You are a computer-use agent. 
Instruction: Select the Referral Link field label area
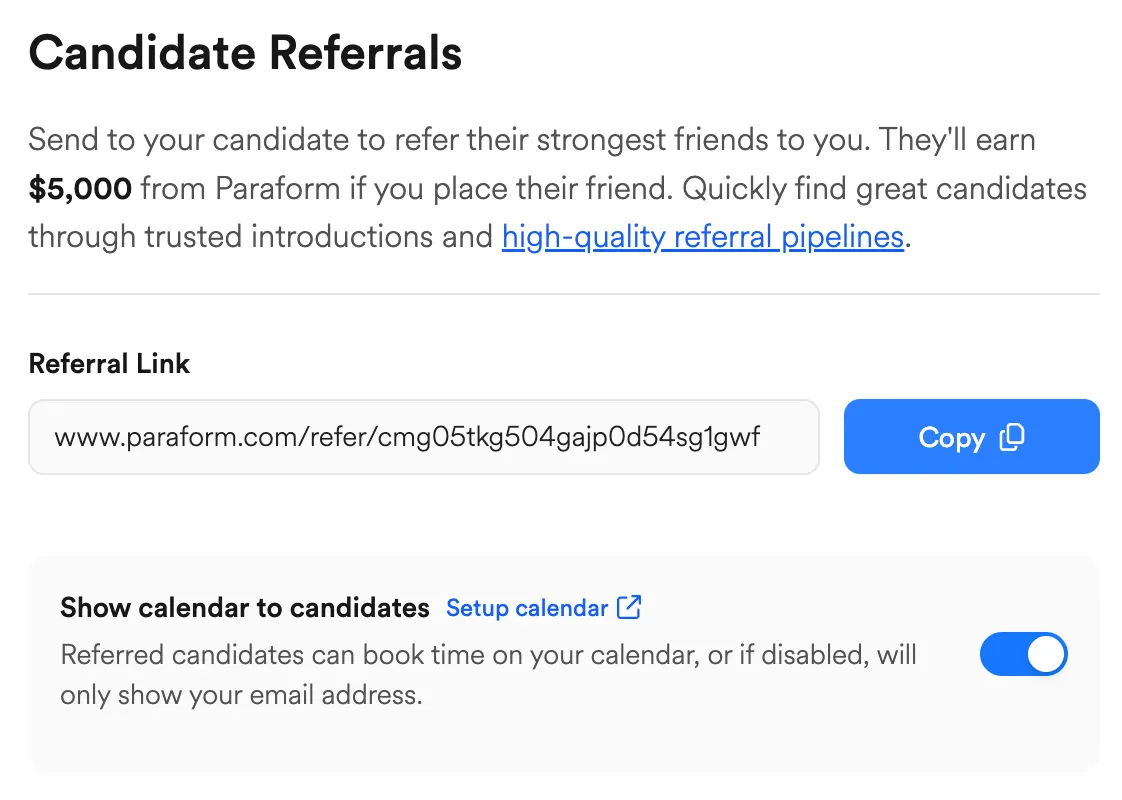click(x=109, y=363)
